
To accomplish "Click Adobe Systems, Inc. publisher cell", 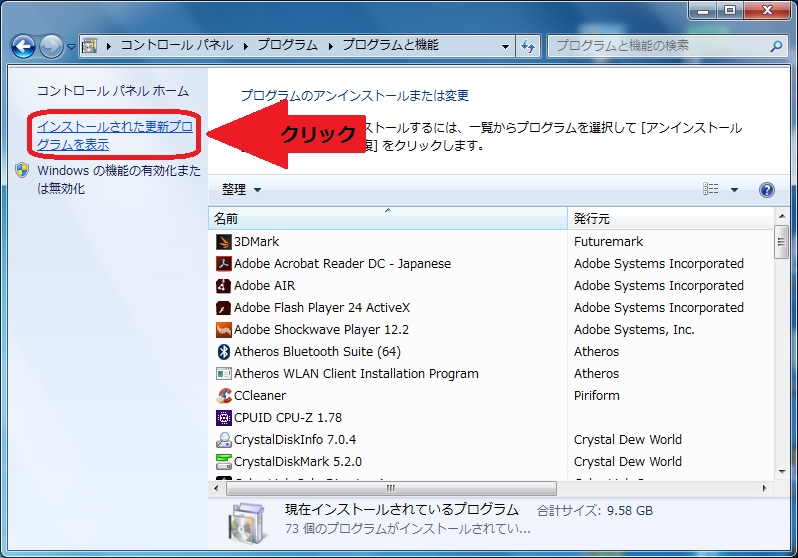I will point(634,329).
